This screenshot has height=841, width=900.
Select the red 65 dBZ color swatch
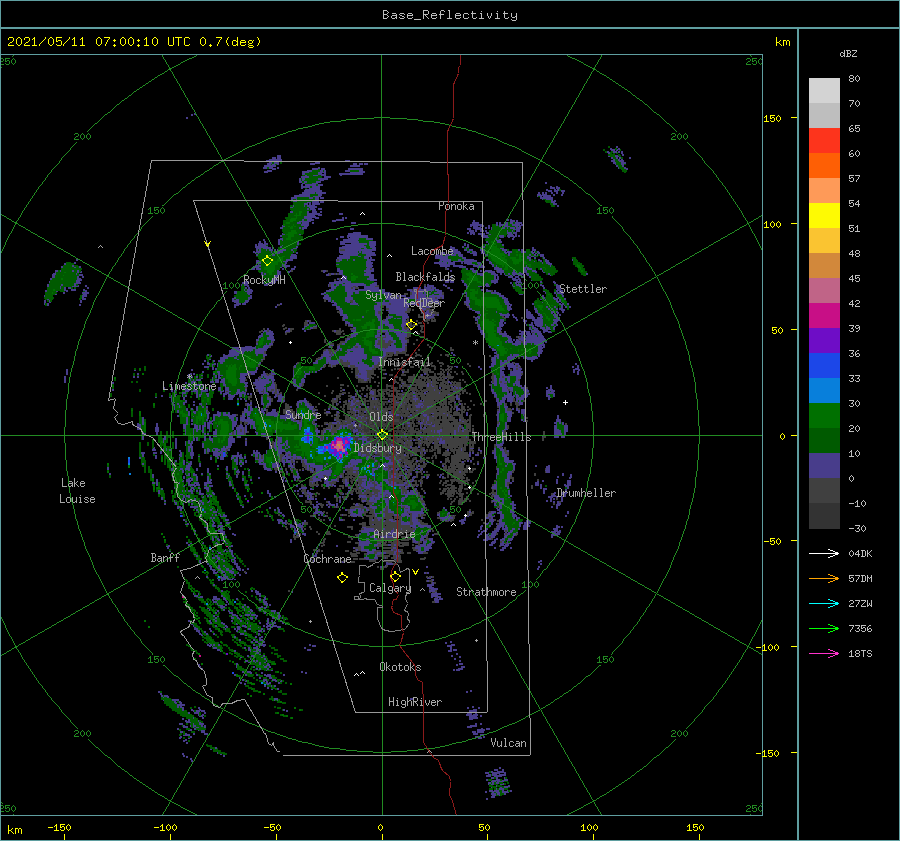pos(824,140)
